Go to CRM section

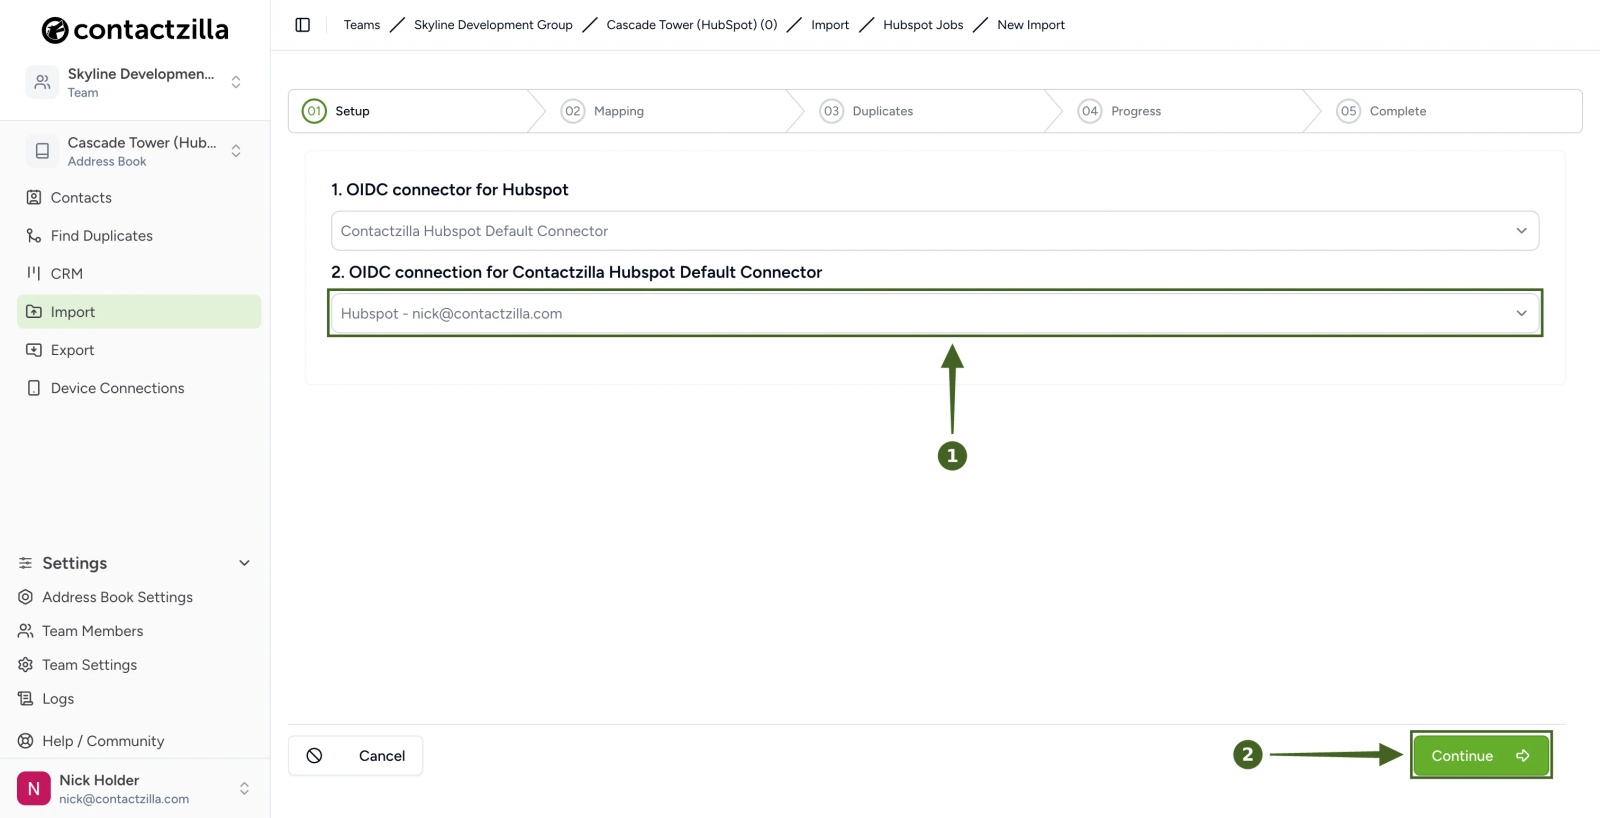(x=139, y=274)
